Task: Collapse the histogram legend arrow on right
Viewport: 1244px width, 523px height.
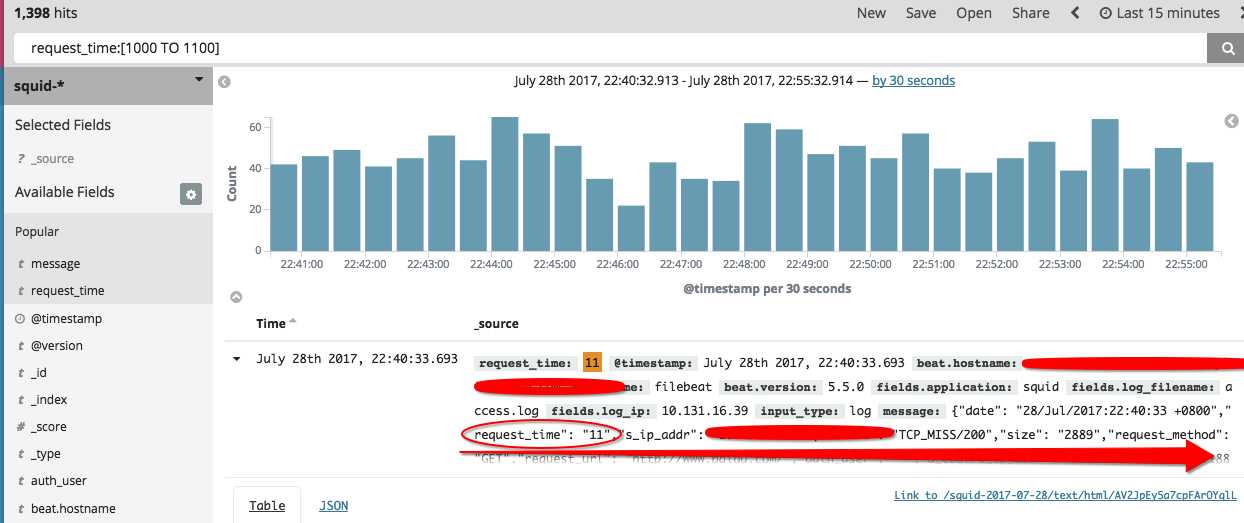Action: [1232, 121]
